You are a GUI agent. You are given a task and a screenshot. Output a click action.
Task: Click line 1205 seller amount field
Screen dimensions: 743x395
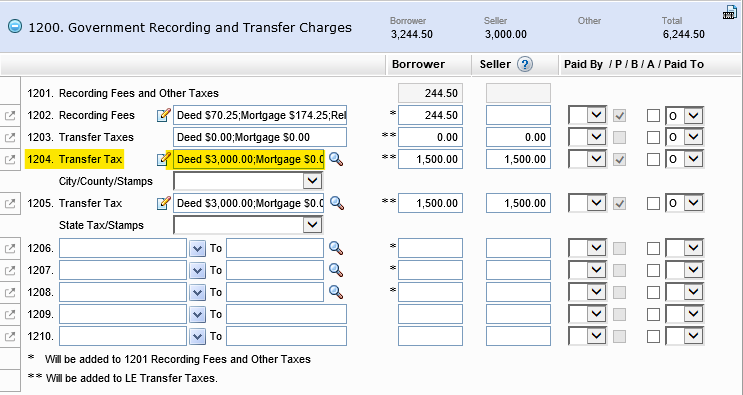pos(518,203)
